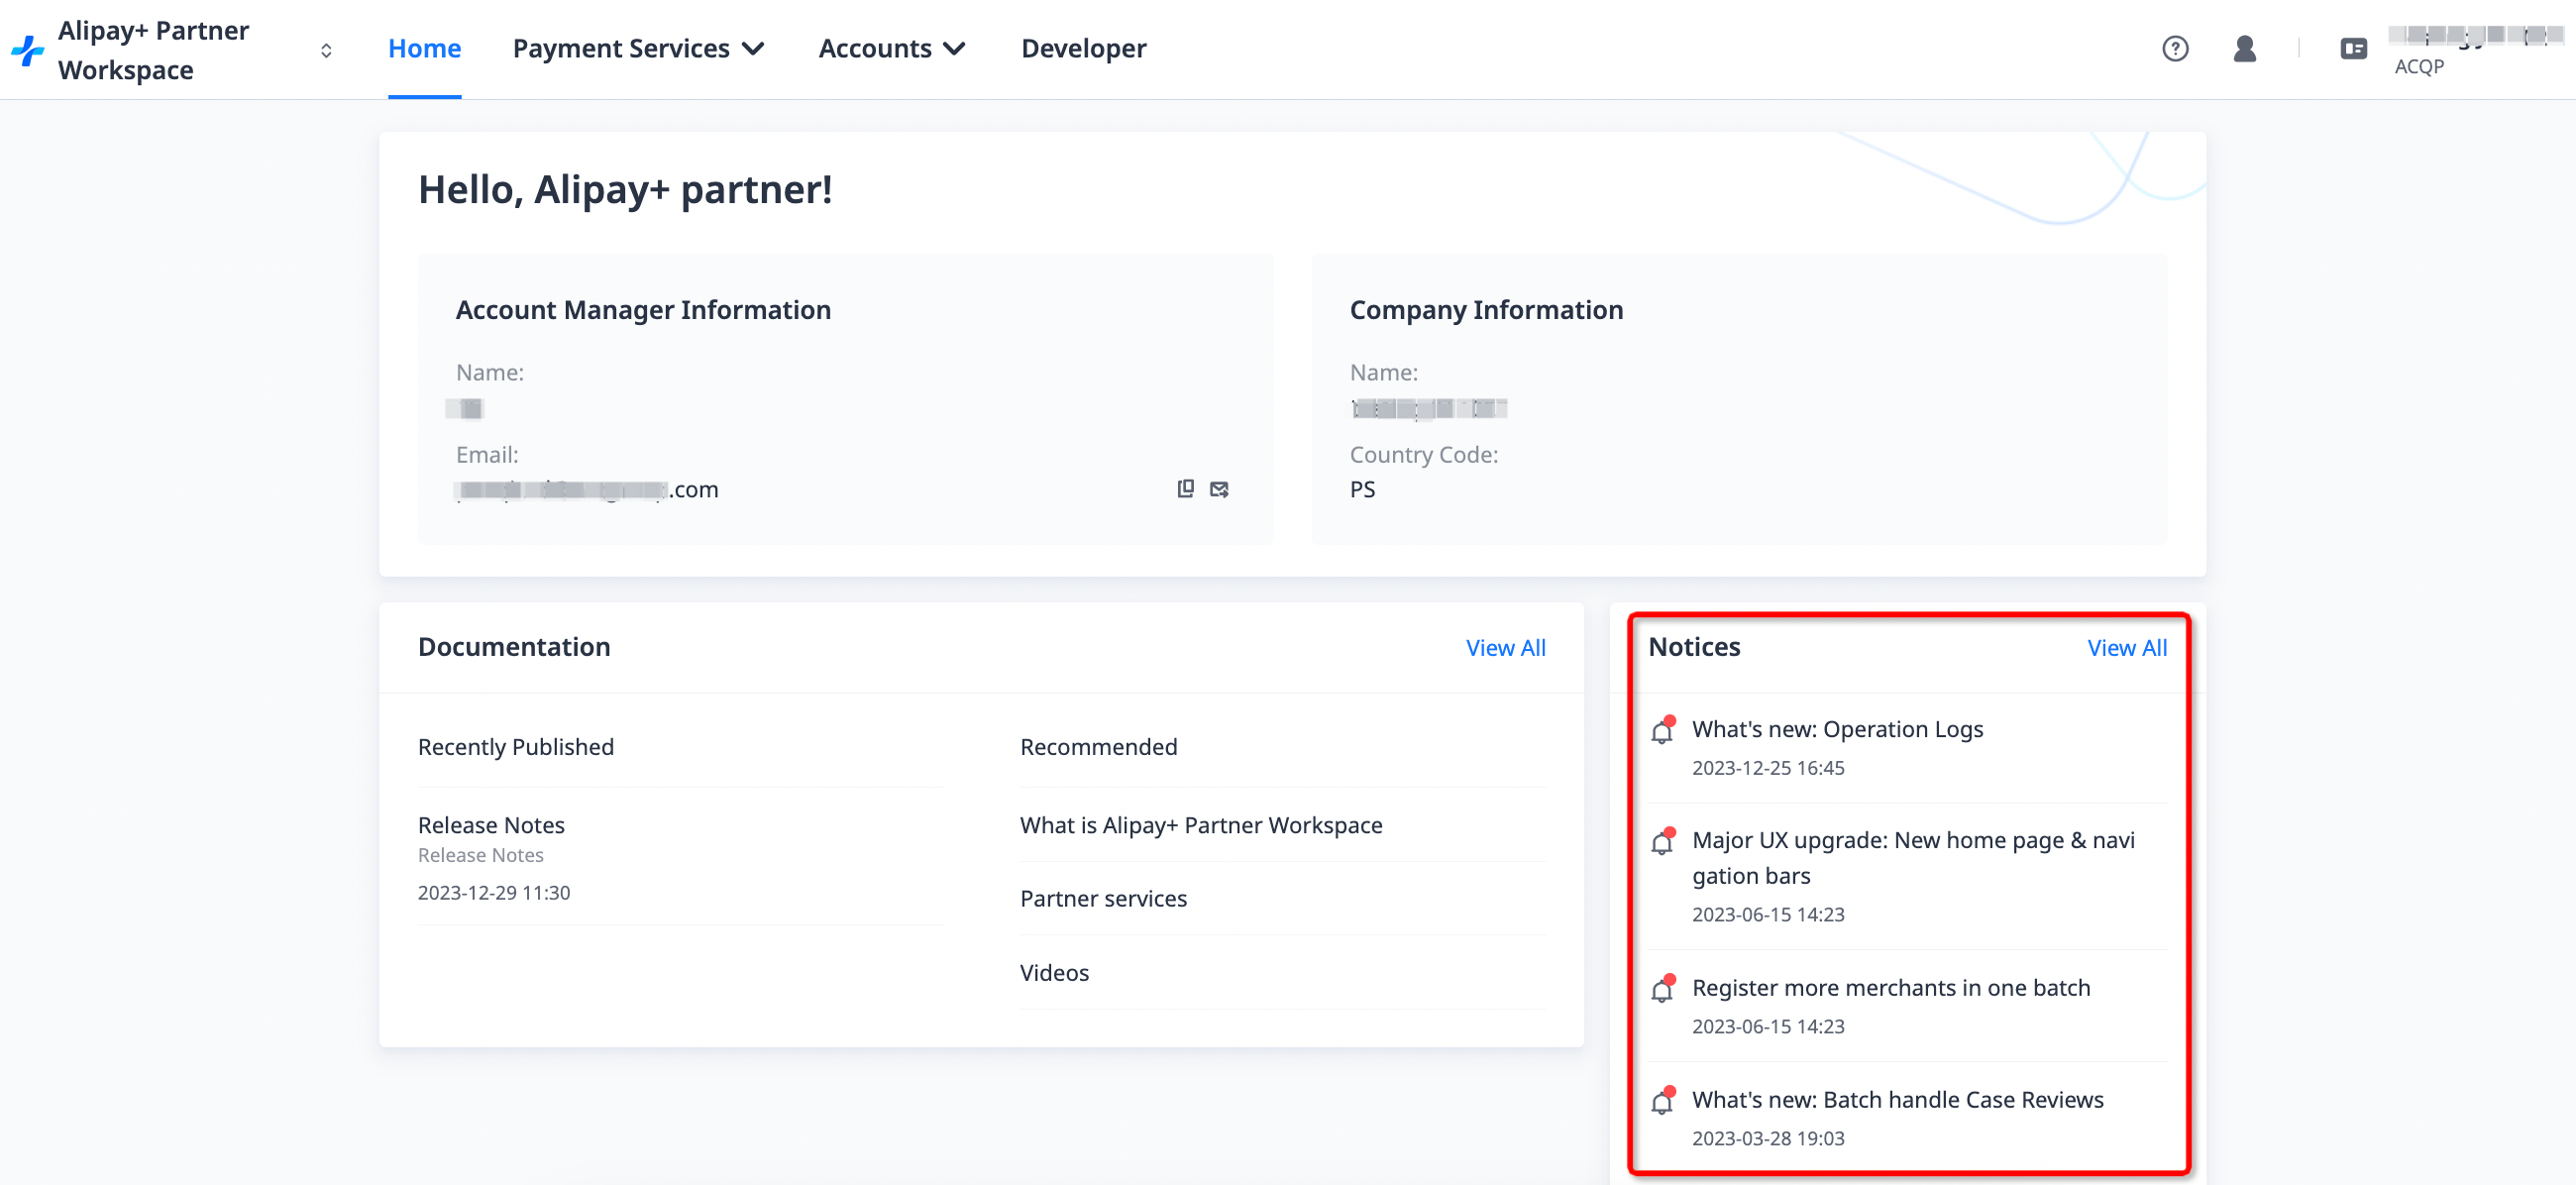Click the Alipay+ logo icon
The image size is (2576, 1185).
(27, 50)
